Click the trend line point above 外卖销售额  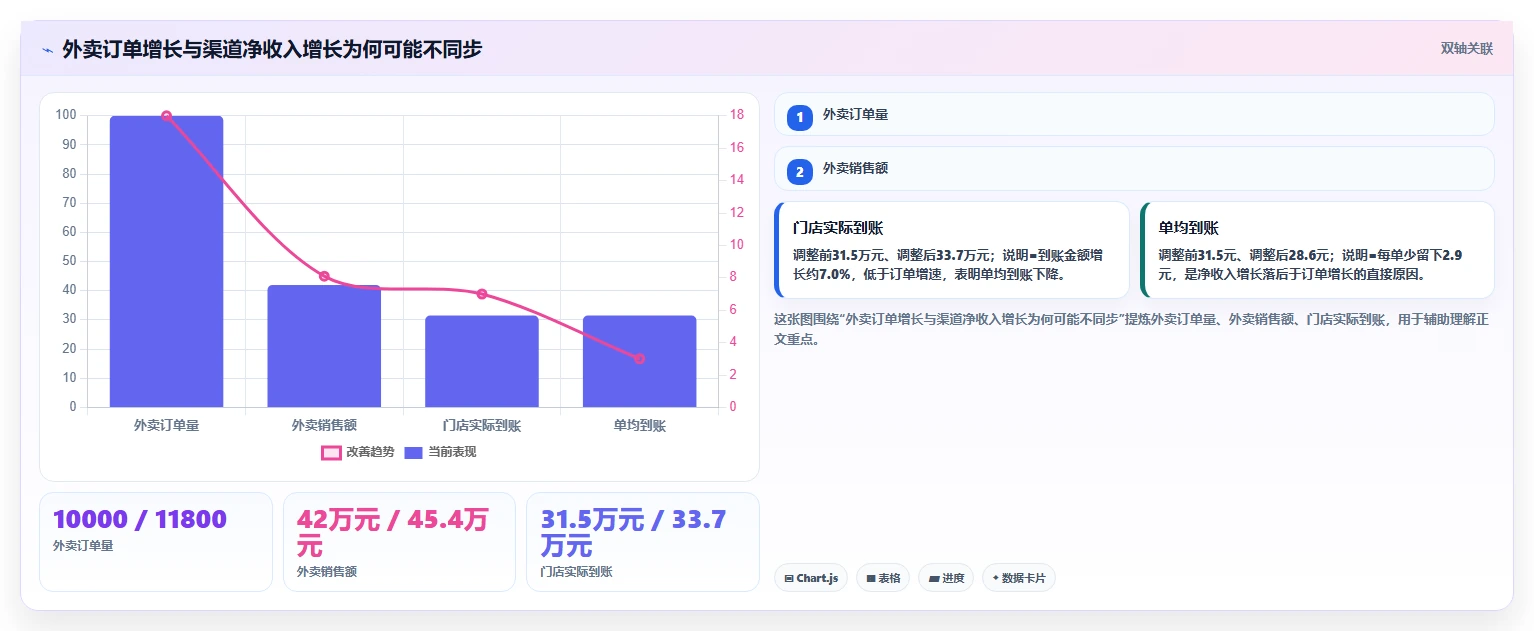tap(324, 277)
